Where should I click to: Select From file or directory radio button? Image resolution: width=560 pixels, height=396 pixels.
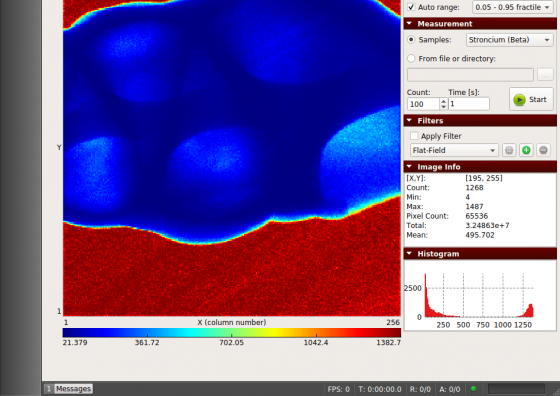click(411, 58)
